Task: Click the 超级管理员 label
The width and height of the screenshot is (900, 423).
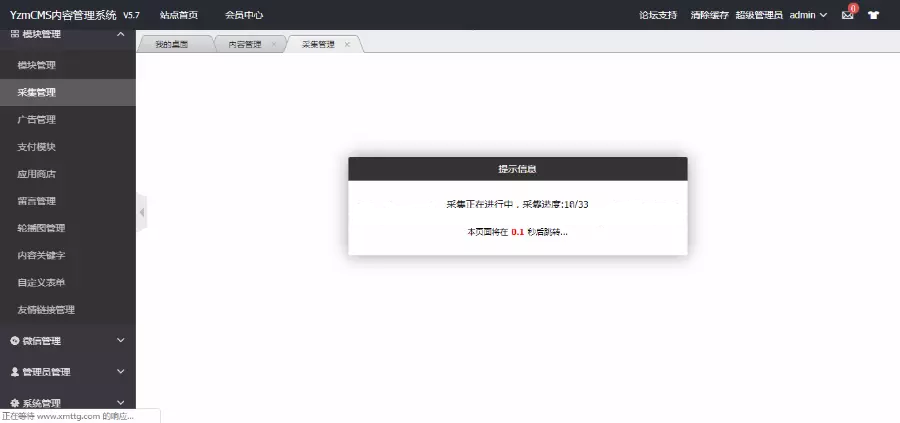Action: [x=759, y=15]
